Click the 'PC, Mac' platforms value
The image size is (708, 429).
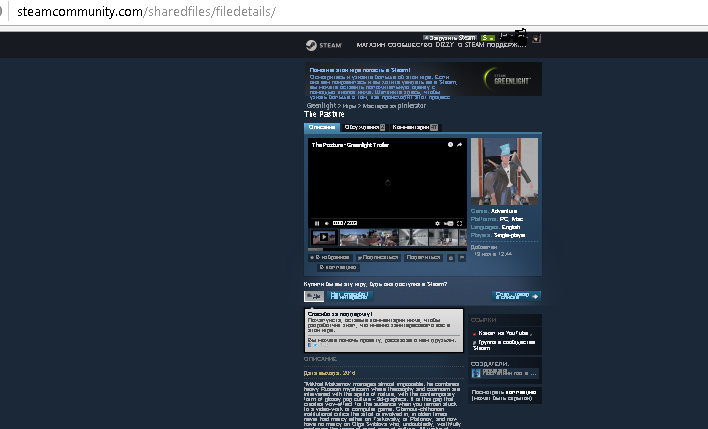[x=512, y=219]
